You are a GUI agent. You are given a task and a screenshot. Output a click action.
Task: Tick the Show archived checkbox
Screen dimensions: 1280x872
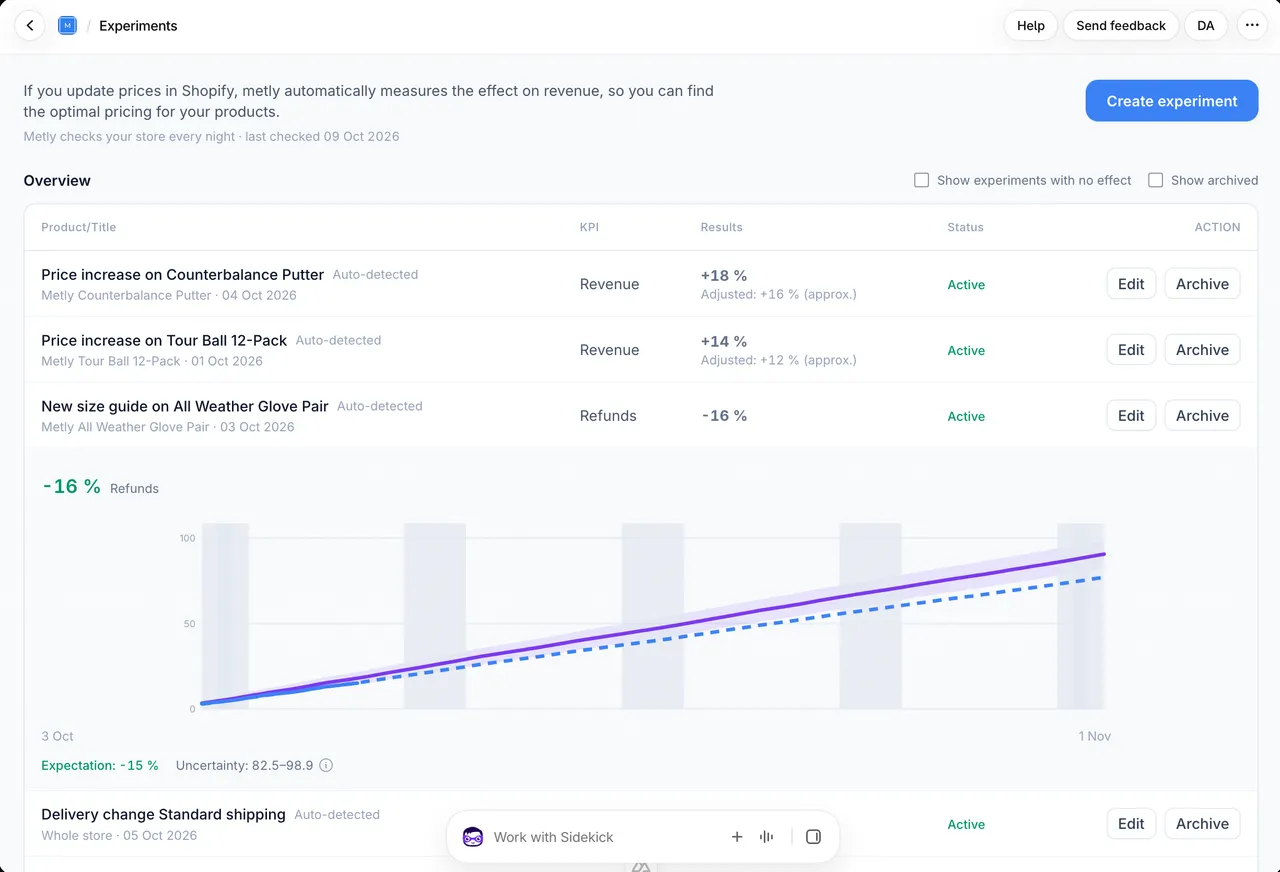point(1155,180)
